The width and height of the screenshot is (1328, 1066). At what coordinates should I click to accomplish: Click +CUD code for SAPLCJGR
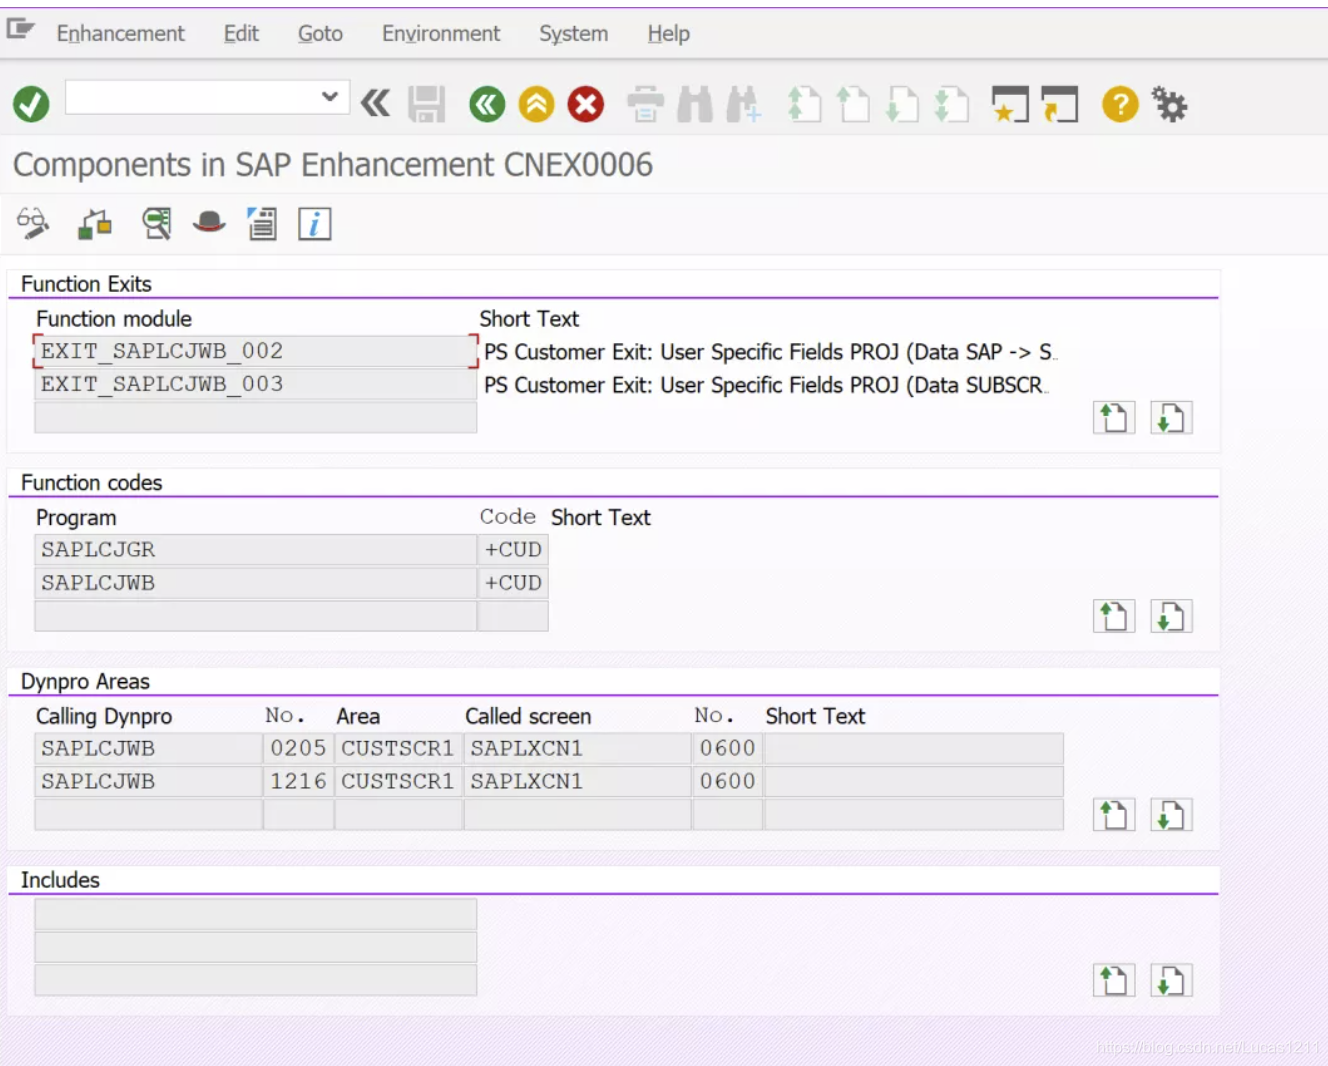tap(513, 549)
